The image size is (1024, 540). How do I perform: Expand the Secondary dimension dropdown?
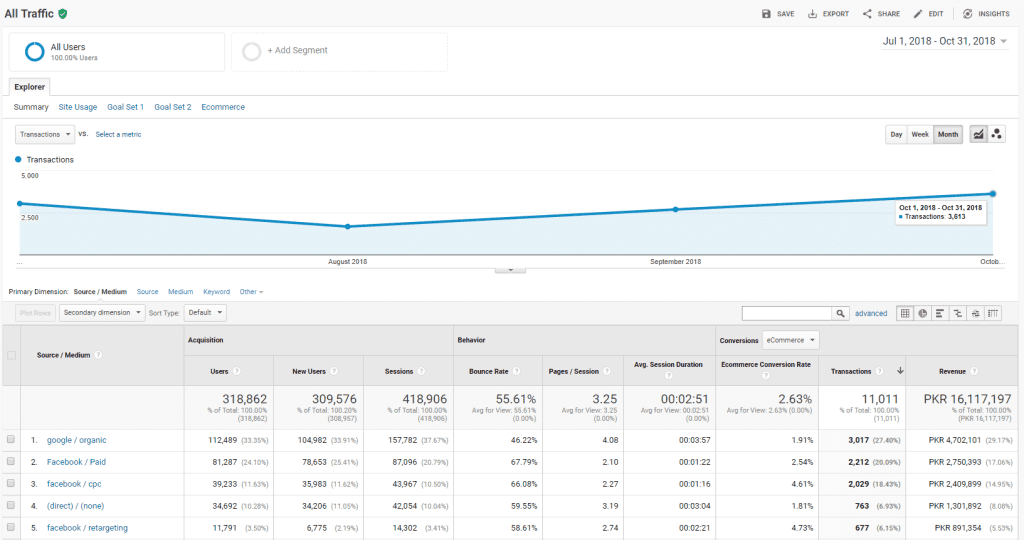click(103, 313)
